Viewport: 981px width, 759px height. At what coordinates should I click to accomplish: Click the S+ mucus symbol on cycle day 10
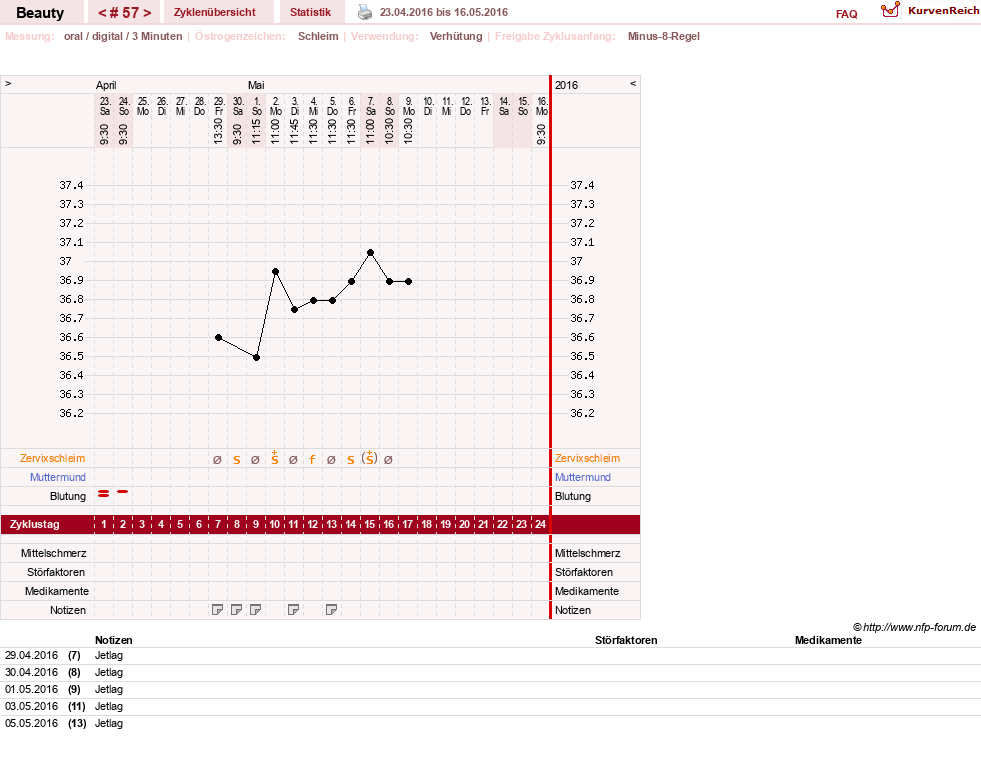(x=275, y=457)
